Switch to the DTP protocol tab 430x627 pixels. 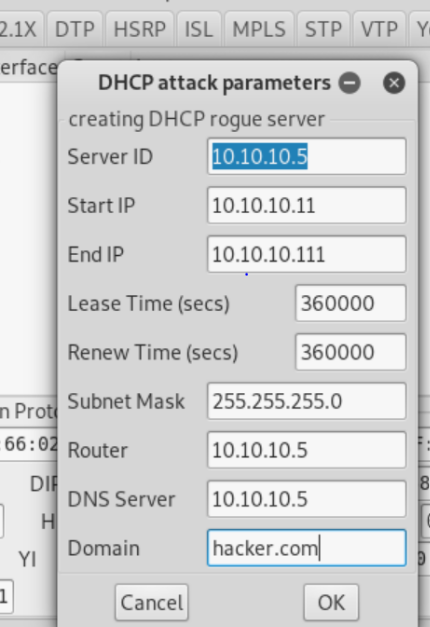pyautogui.click(x=75, y=29)
